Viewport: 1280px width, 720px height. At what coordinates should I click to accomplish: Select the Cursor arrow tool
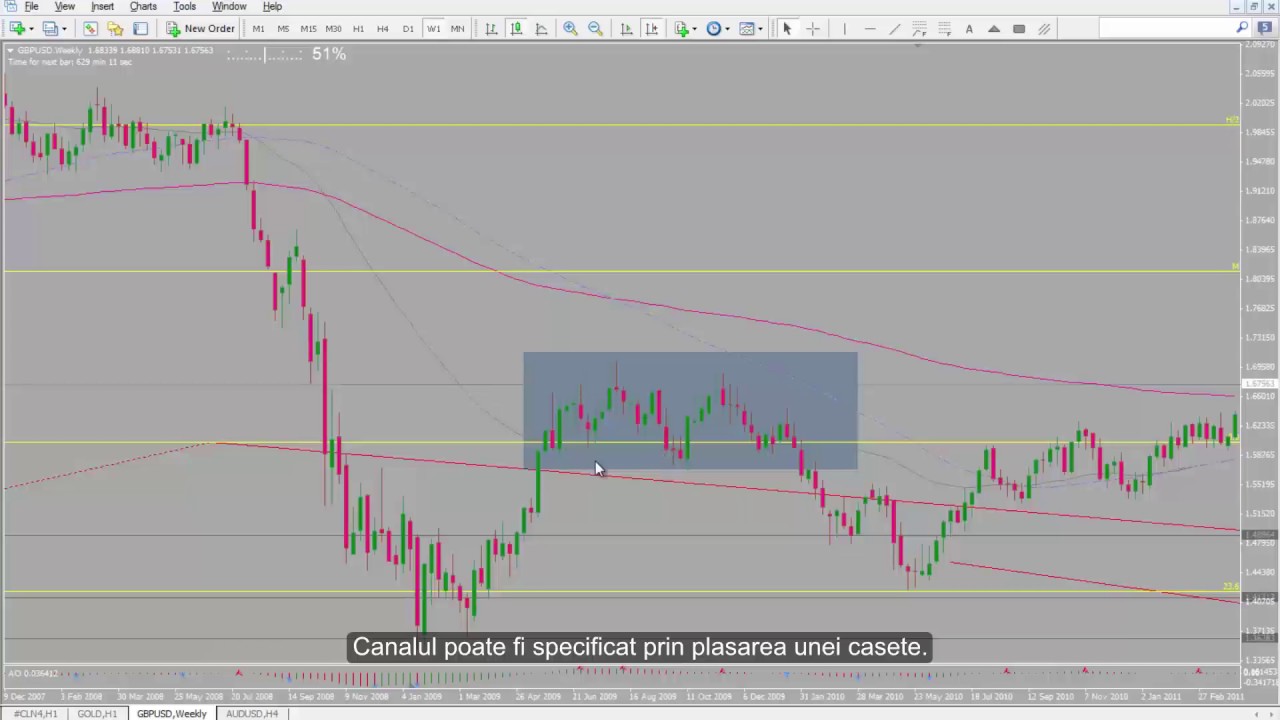[x=787, y=29]
